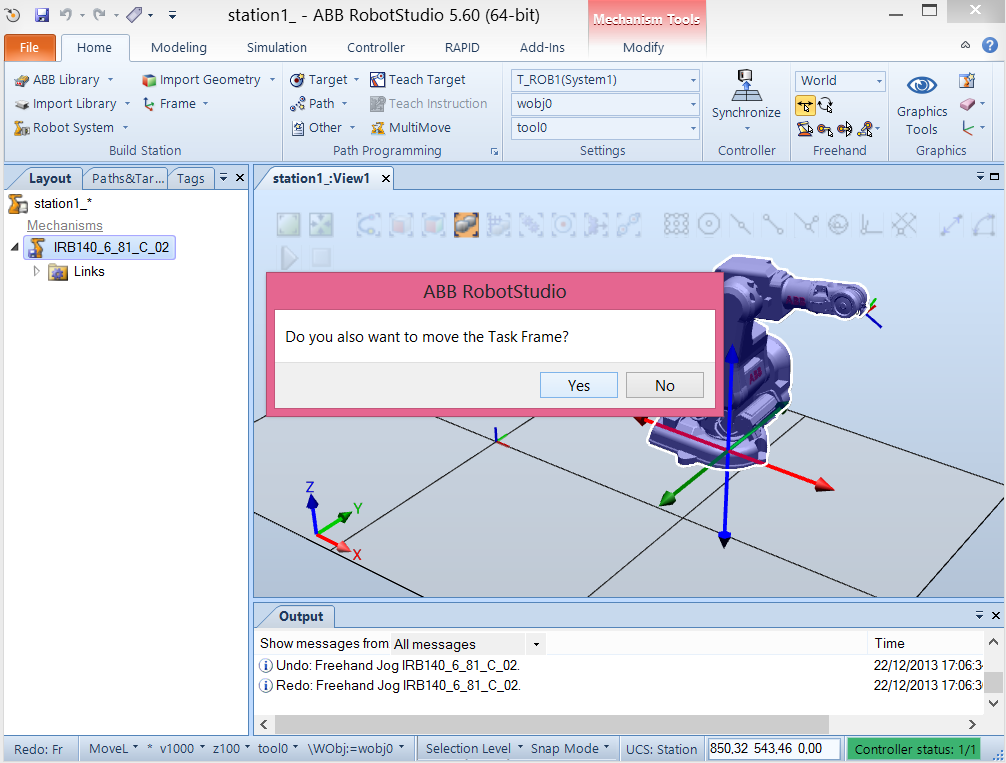Click the Path tool
Viewport: 1006px width, 763px height.
click(x=318, y=103)
